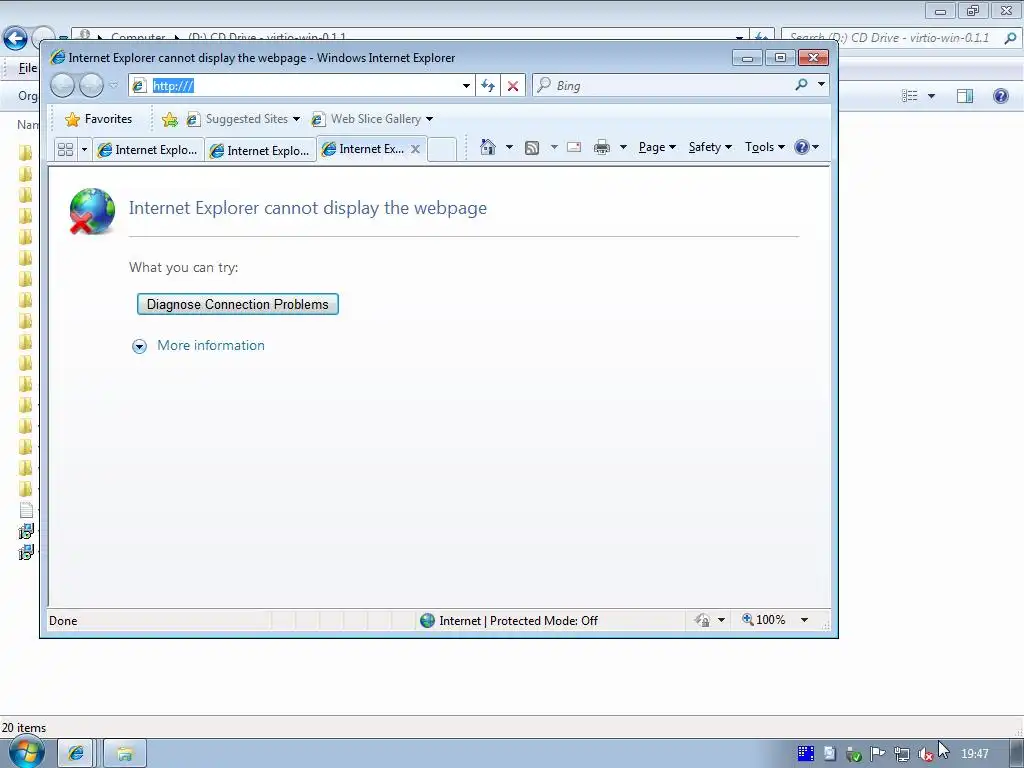Click the network tray icon
This screenshot has width=1024, height=768.
click(x=902, y=754)
